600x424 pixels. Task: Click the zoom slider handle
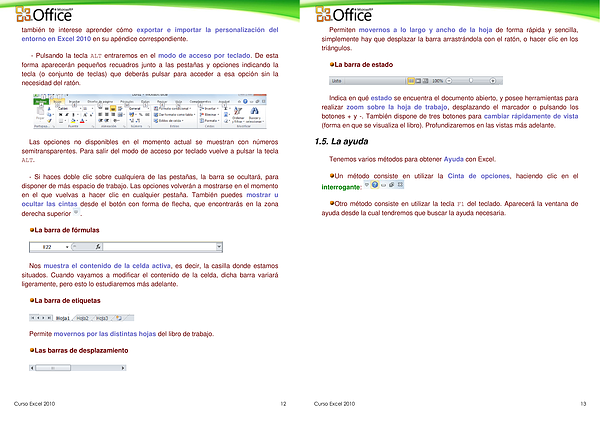[471, 80]
